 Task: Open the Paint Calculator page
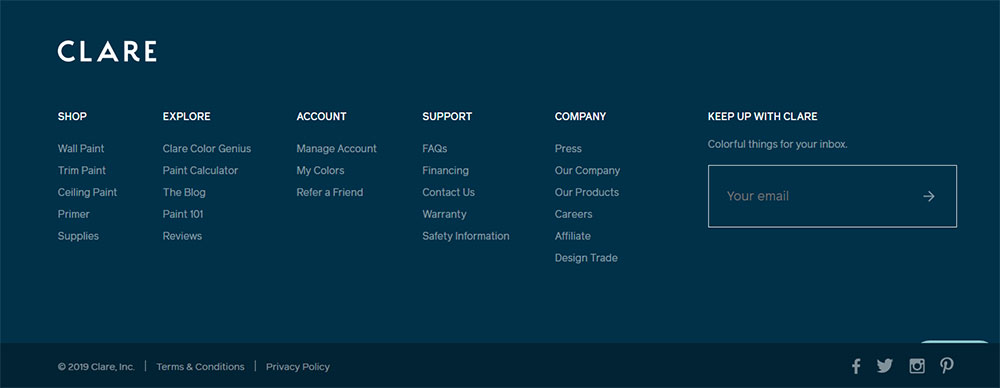[x=200, y=170]
